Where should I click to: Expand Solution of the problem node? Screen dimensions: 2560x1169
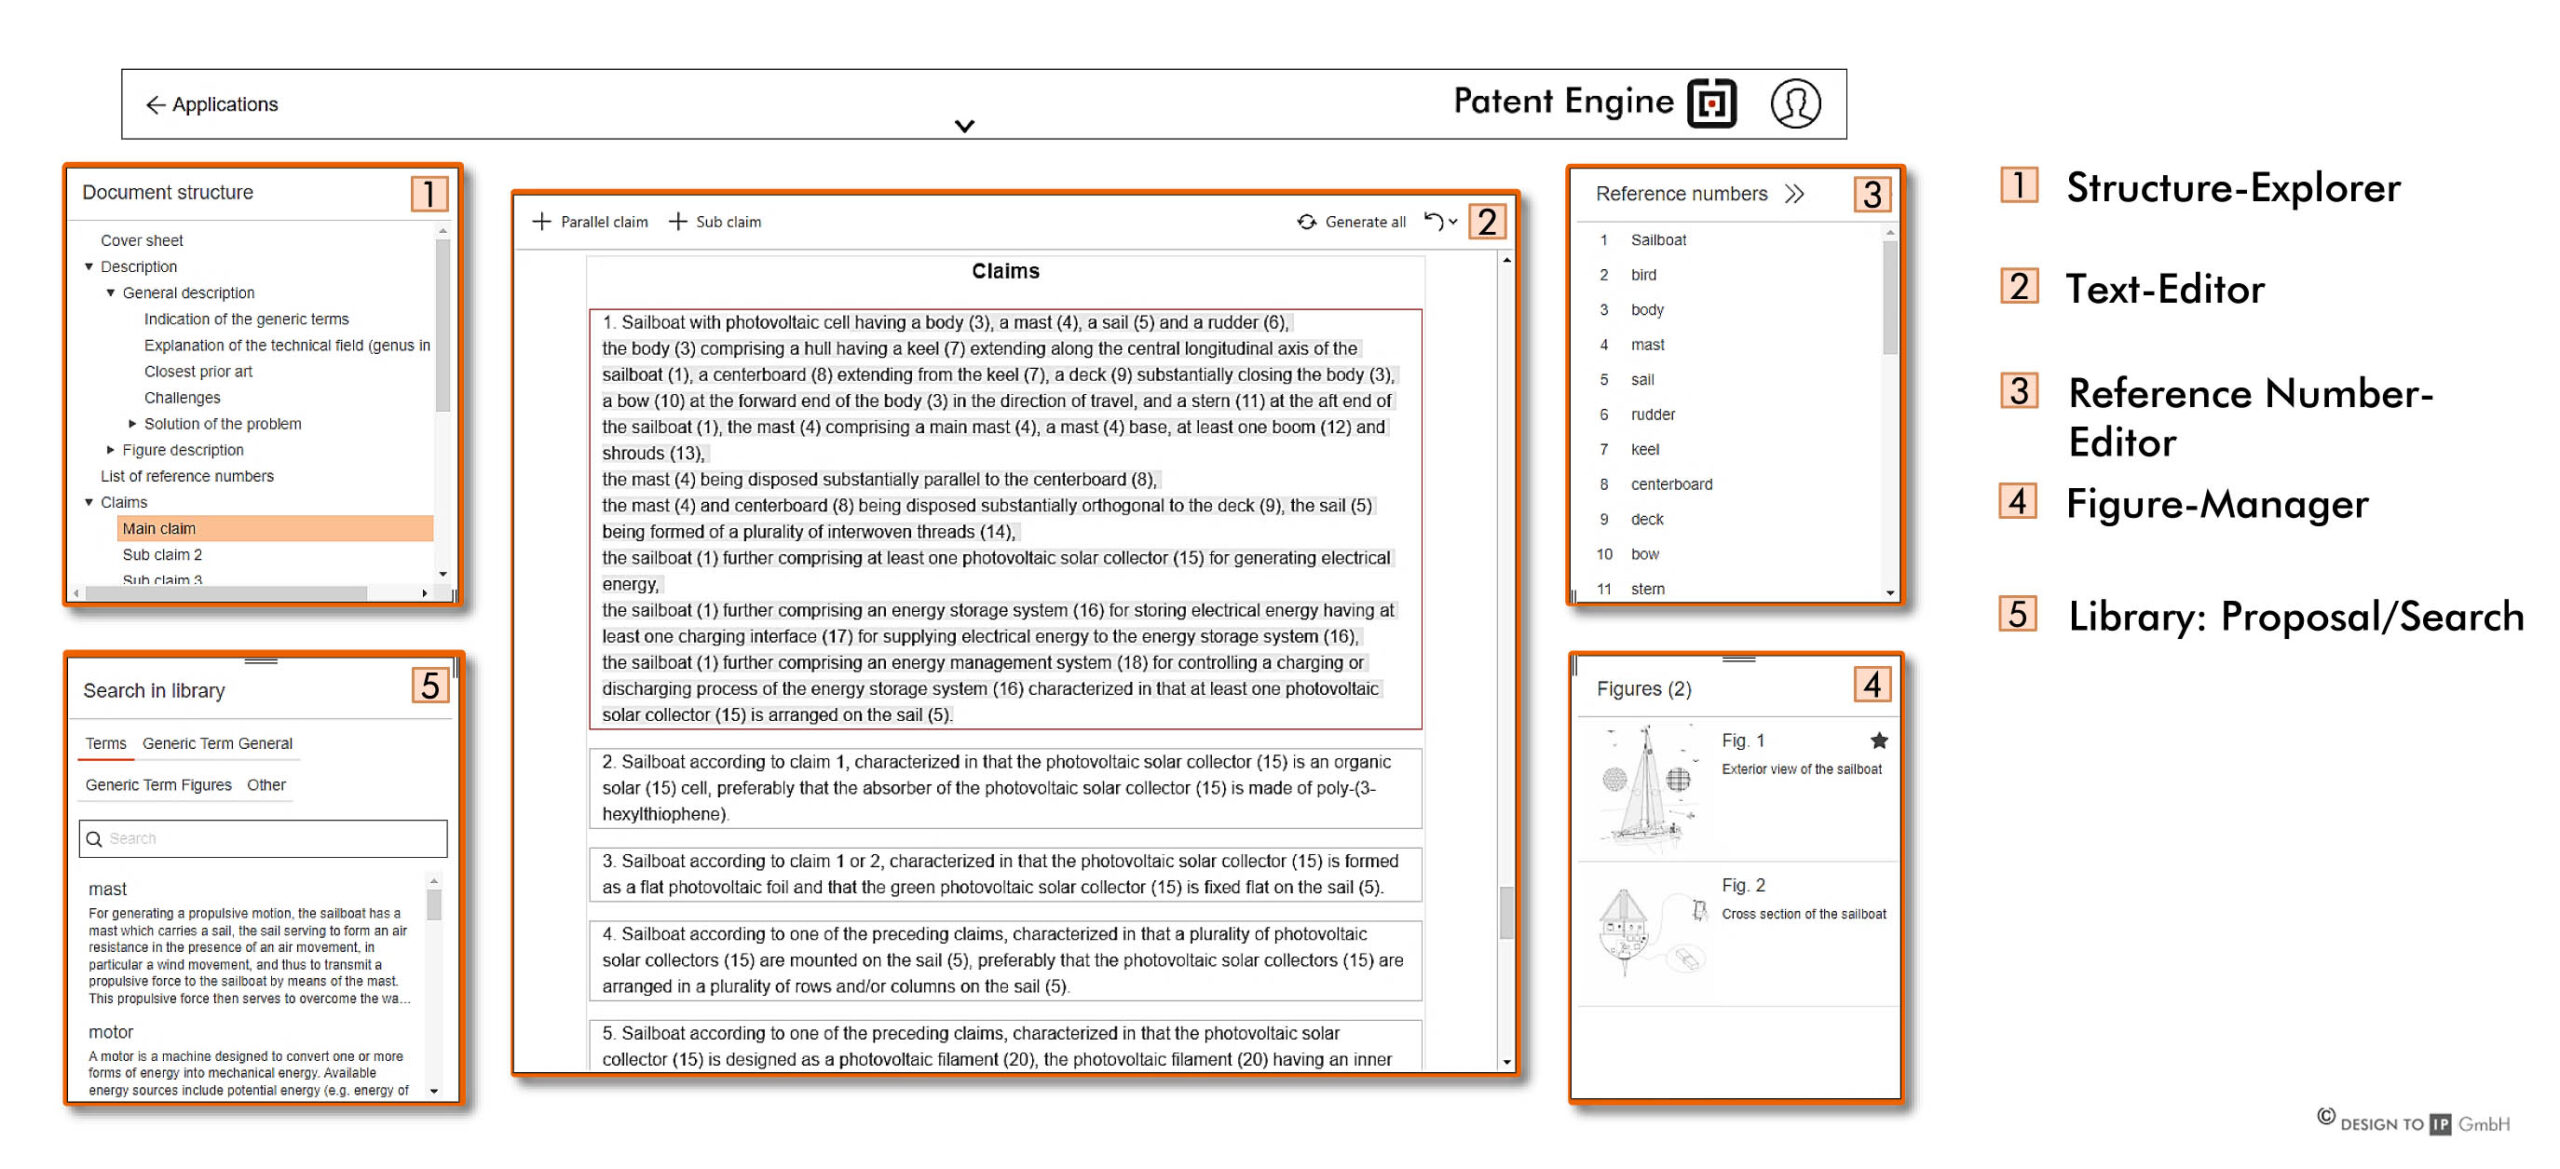132,424
